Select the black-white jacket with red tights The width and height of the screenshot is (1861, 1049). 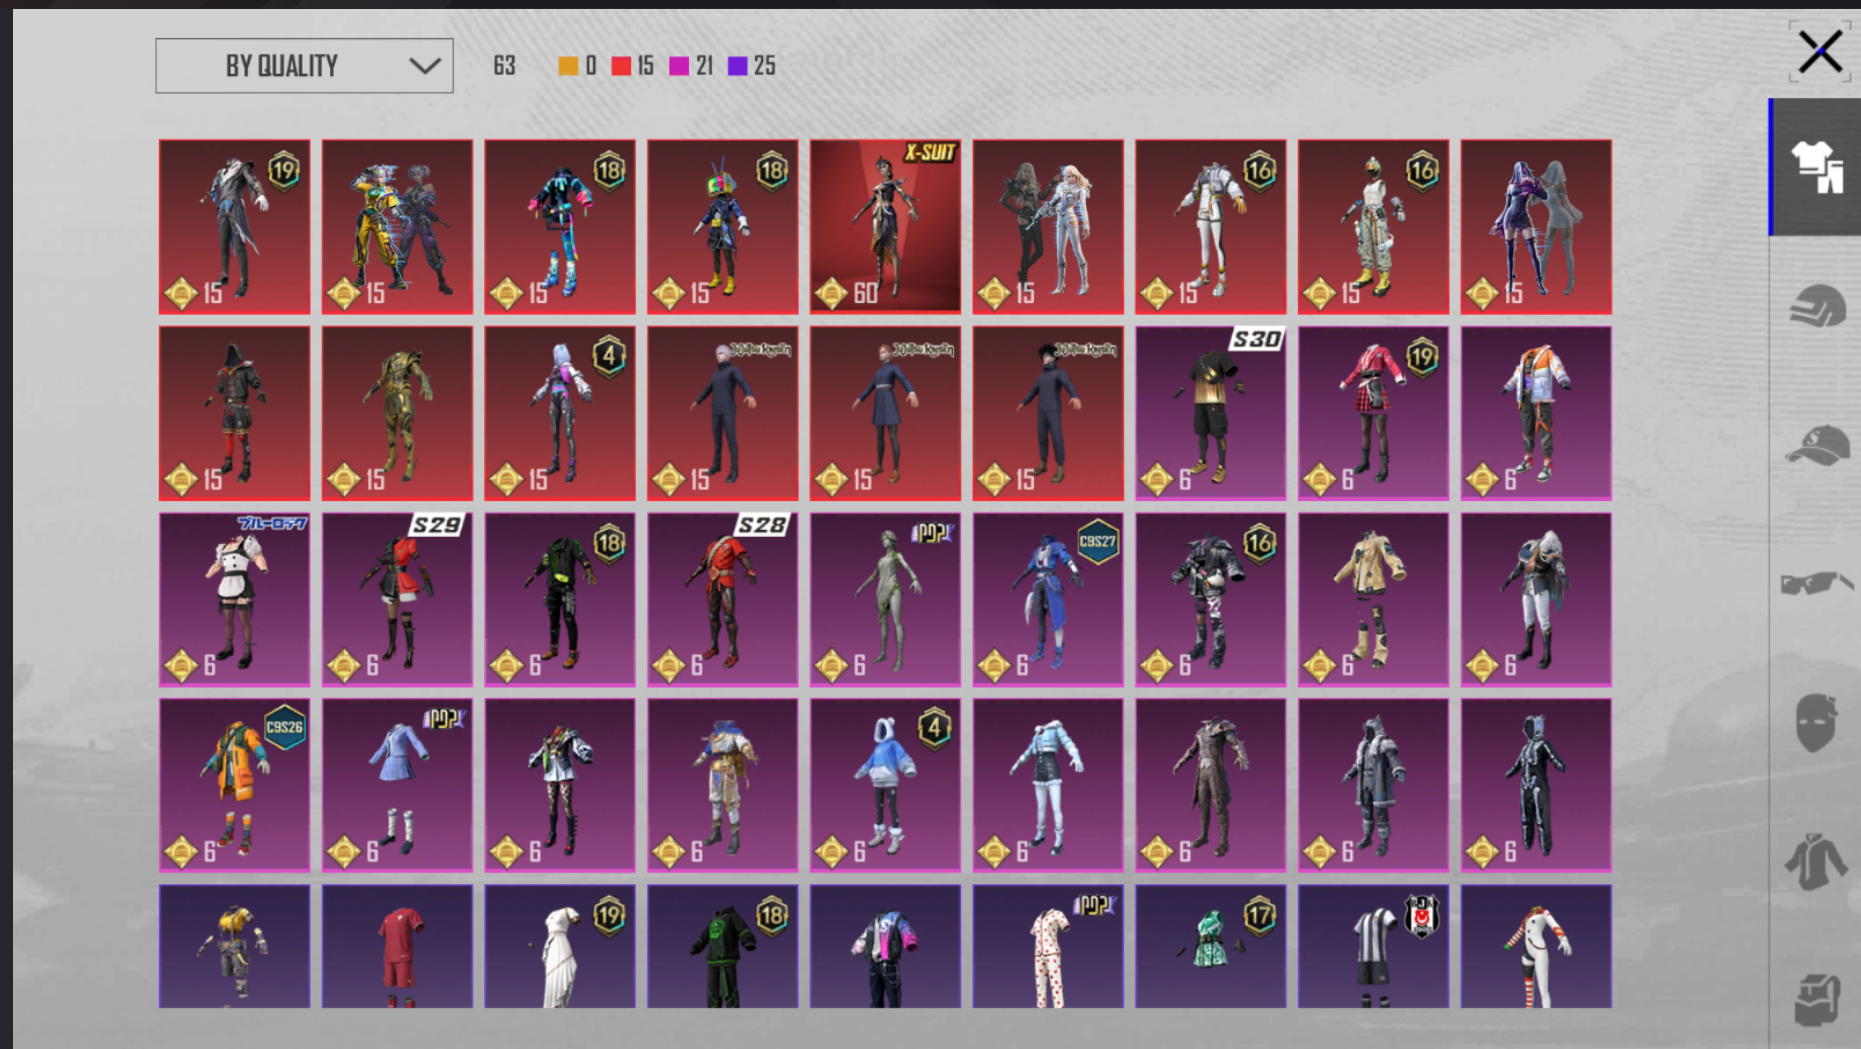[560, 785]
